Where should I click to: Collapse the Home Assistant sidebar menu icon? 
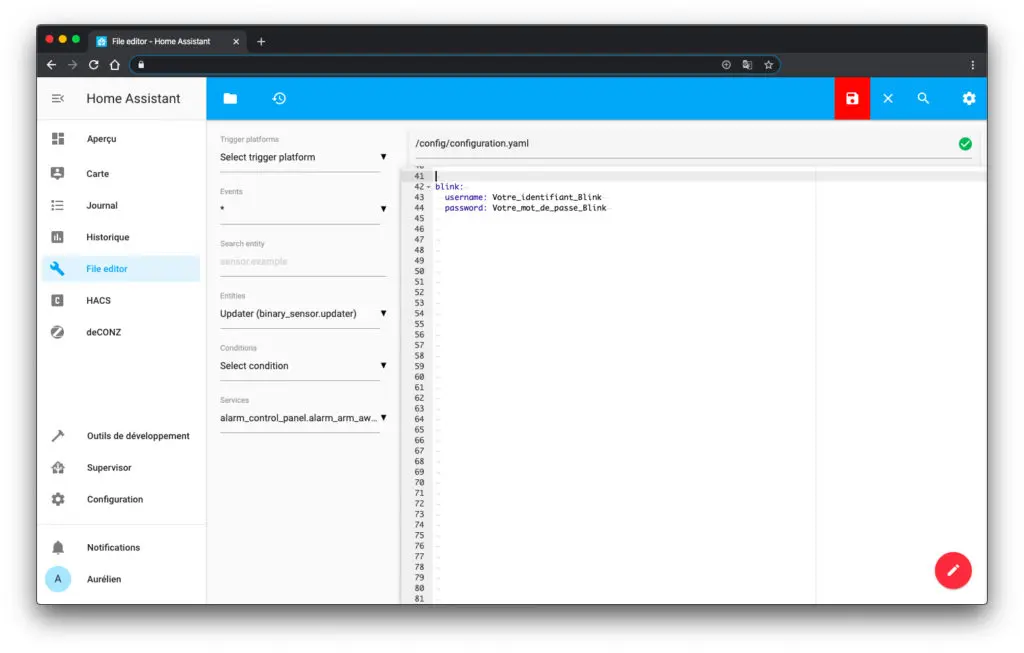(x=57, y=99)
